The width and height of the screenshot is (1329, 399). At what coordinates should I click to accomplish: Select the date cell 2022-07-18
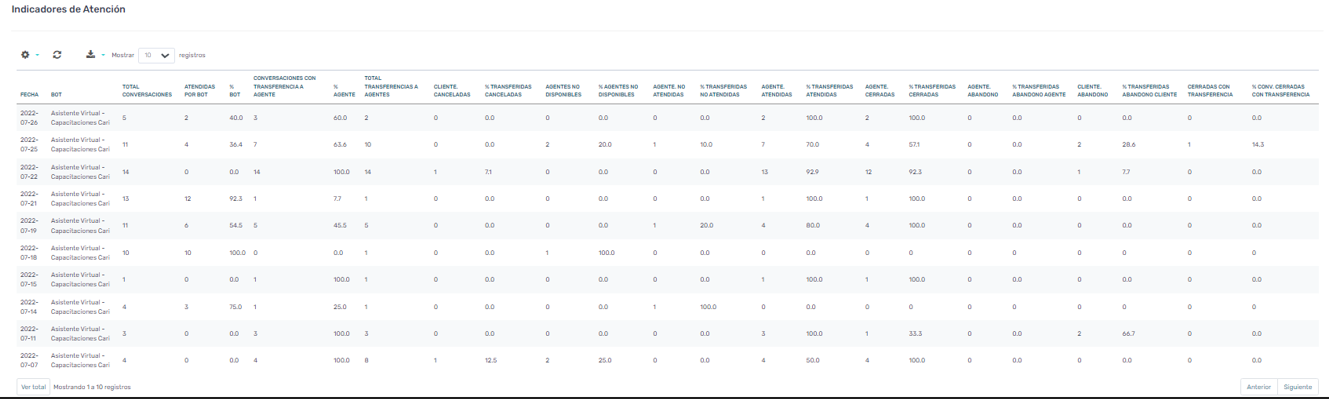click(x=29, y=253)
